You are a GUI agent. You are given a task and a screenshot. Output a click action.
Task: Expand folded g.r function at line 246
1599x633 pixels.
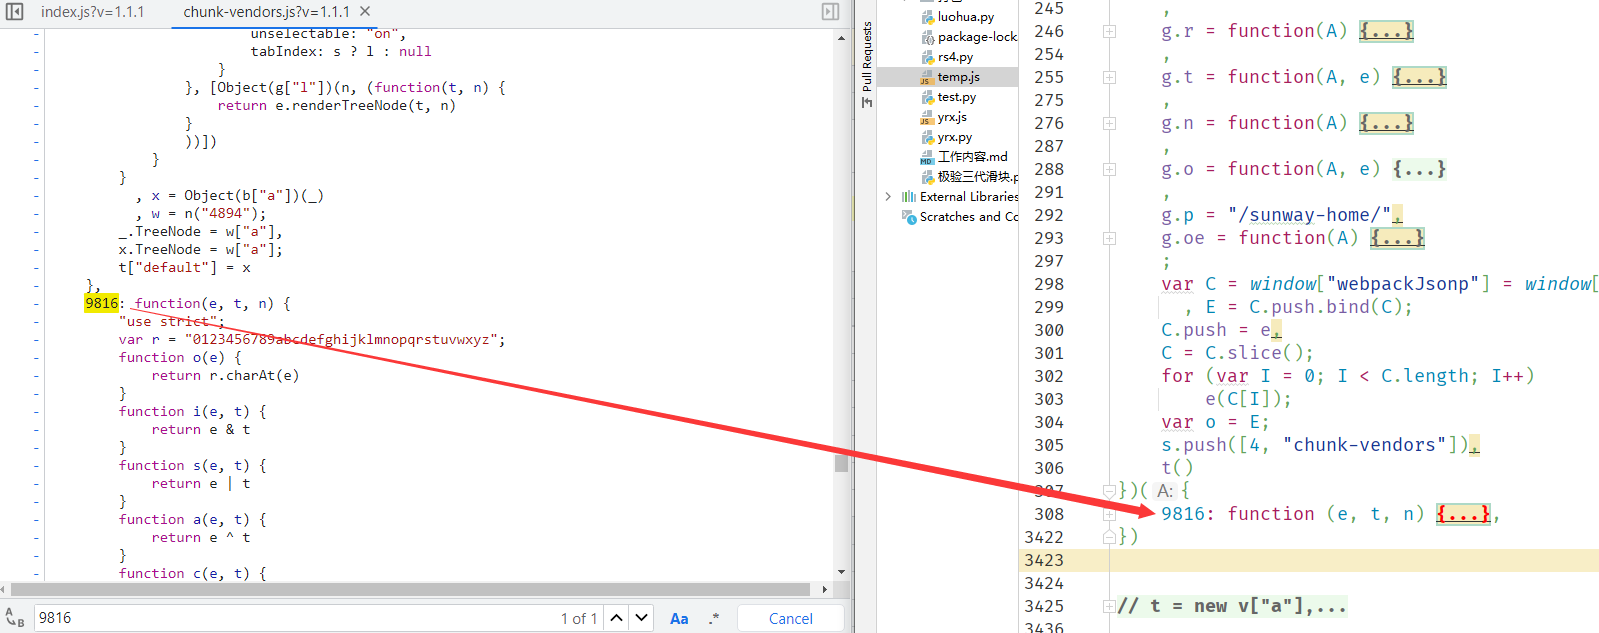coord(1385,31)
